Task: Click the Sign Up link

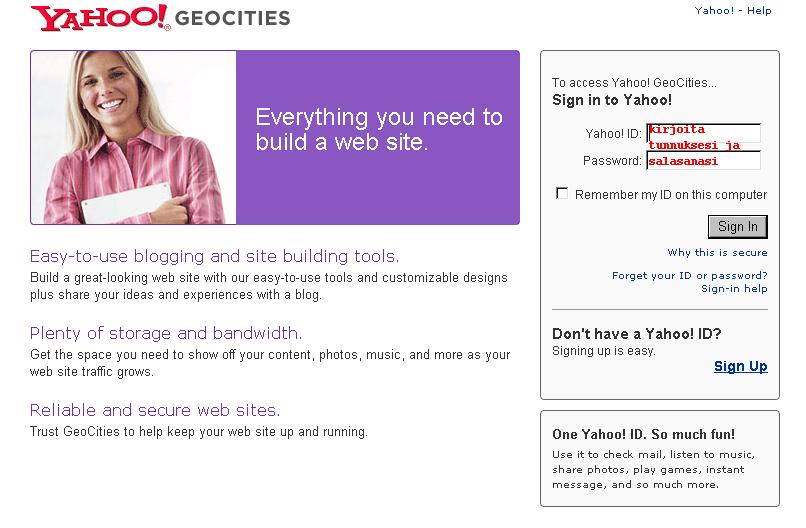Action: point(740,366)
